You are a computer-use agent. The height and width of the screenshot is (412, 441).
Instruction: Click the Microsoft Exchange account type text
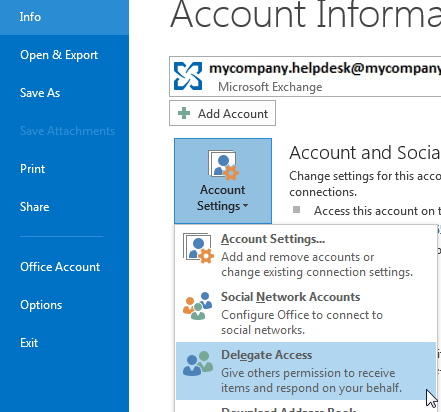click(270, 87)
